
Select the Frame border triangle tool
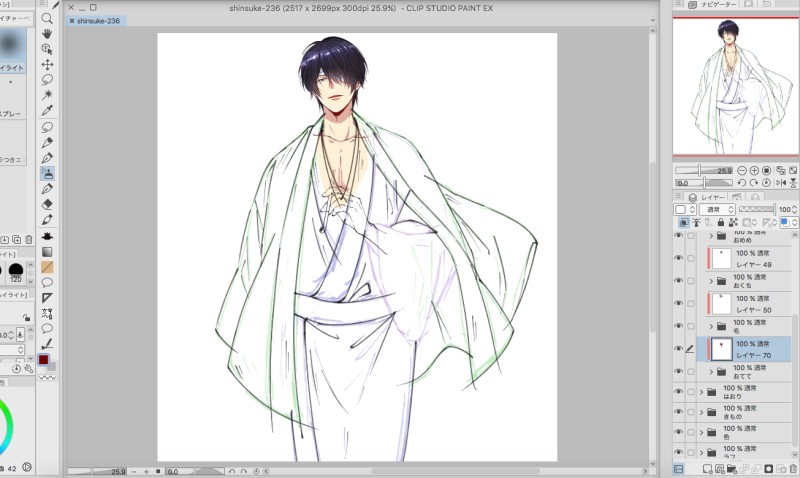47,297
